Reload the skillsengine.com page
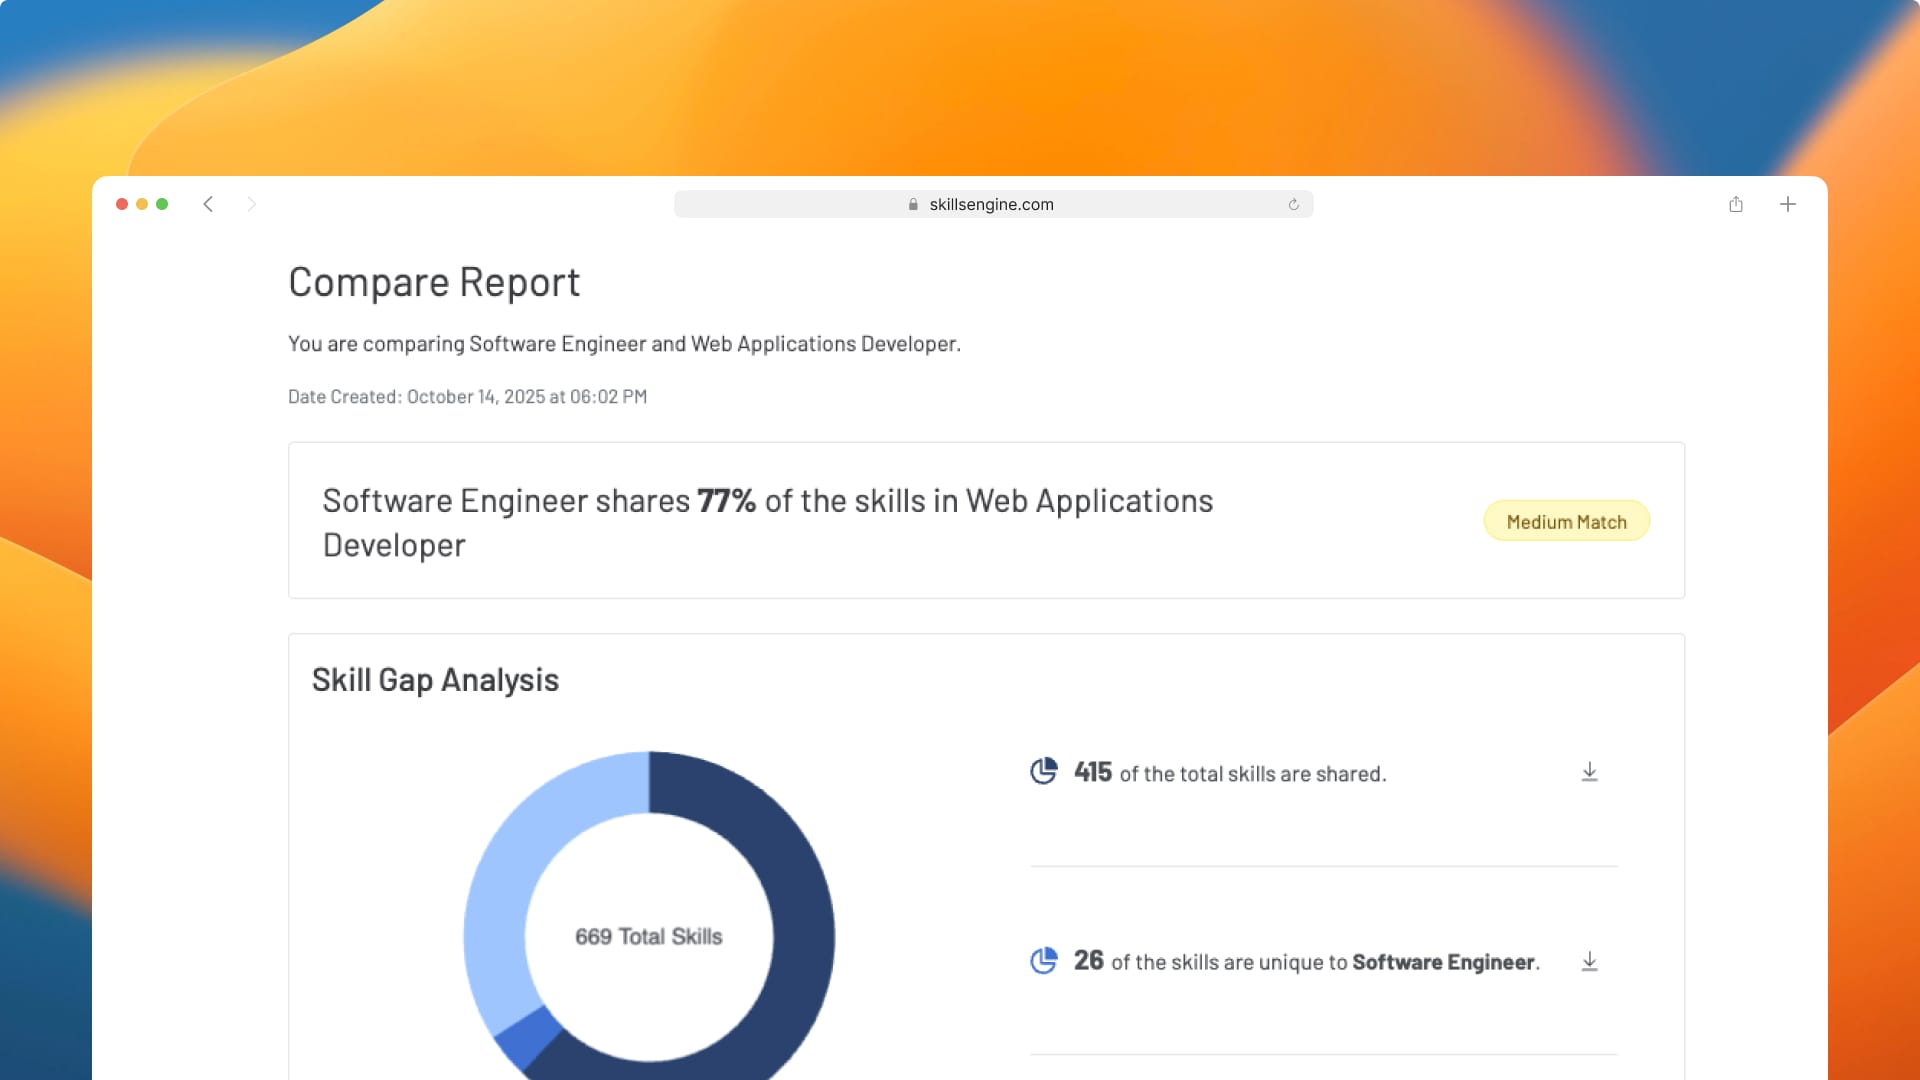1920x1080 pixels. 1294,204
